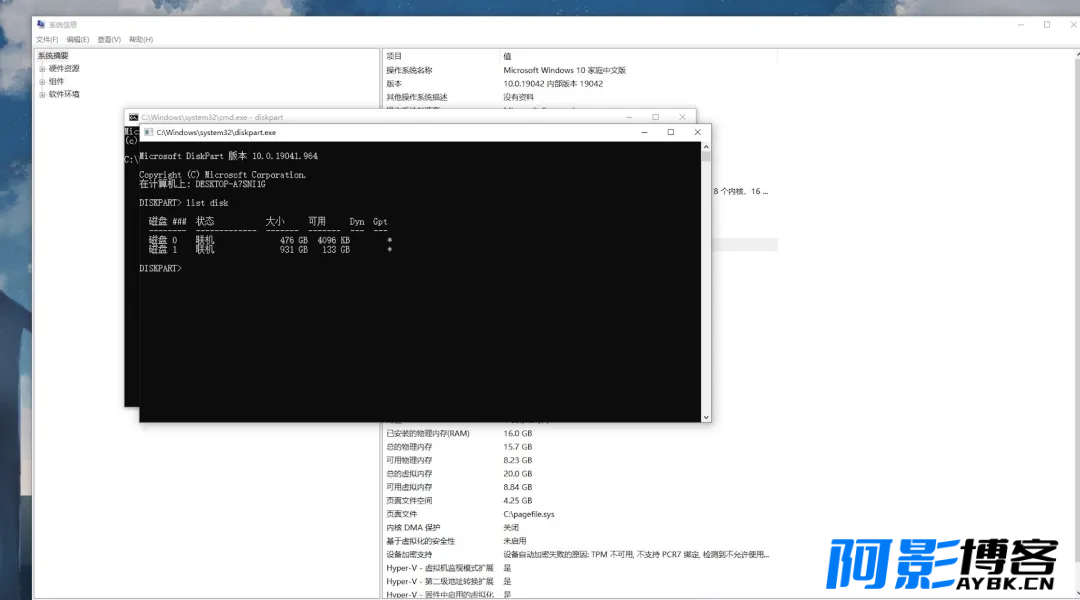The image size is (1080, 600).
Task: Click the 没有资料 value
Action: pos(519,97)
